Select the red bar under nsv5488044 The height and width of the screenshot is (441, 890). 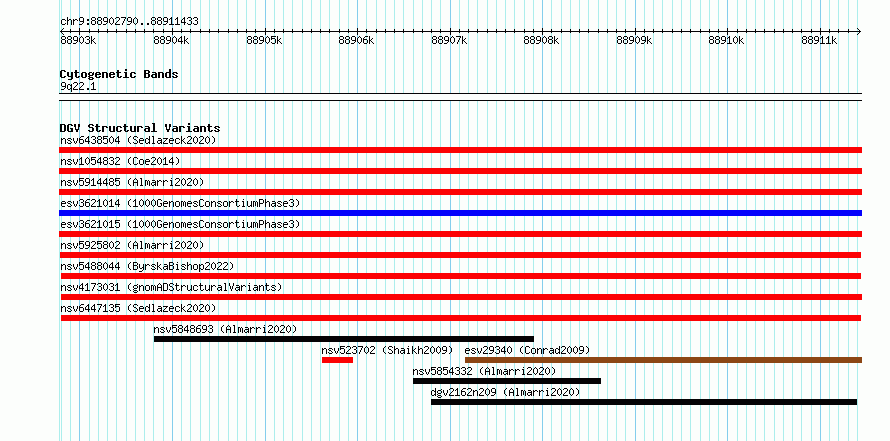coord(460,276)
